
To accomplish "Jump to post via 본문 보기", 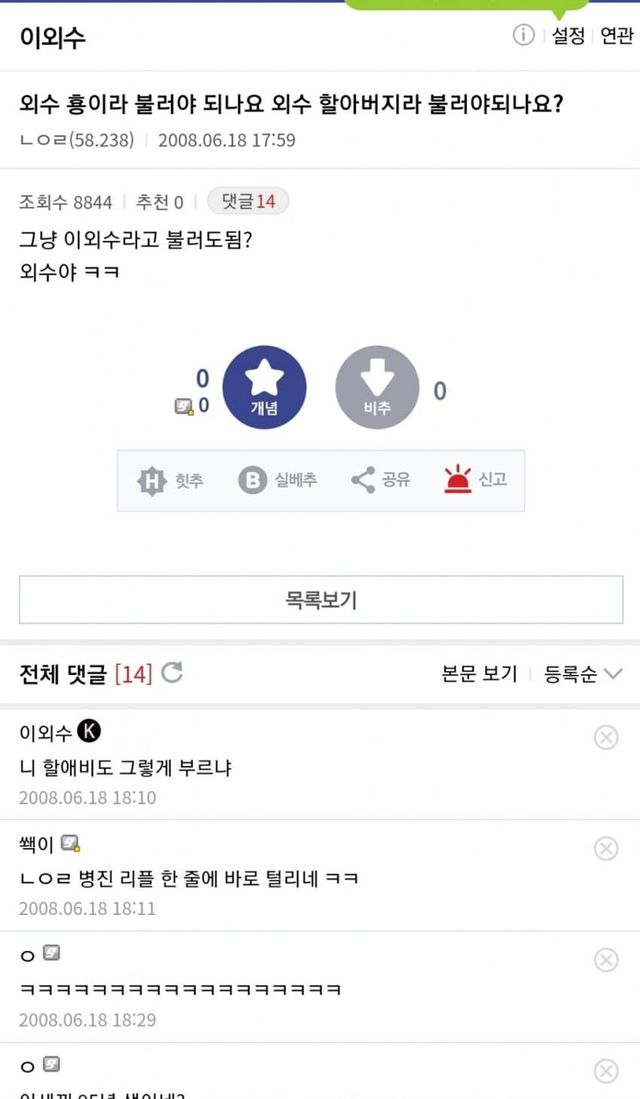I will coord(479,673).
